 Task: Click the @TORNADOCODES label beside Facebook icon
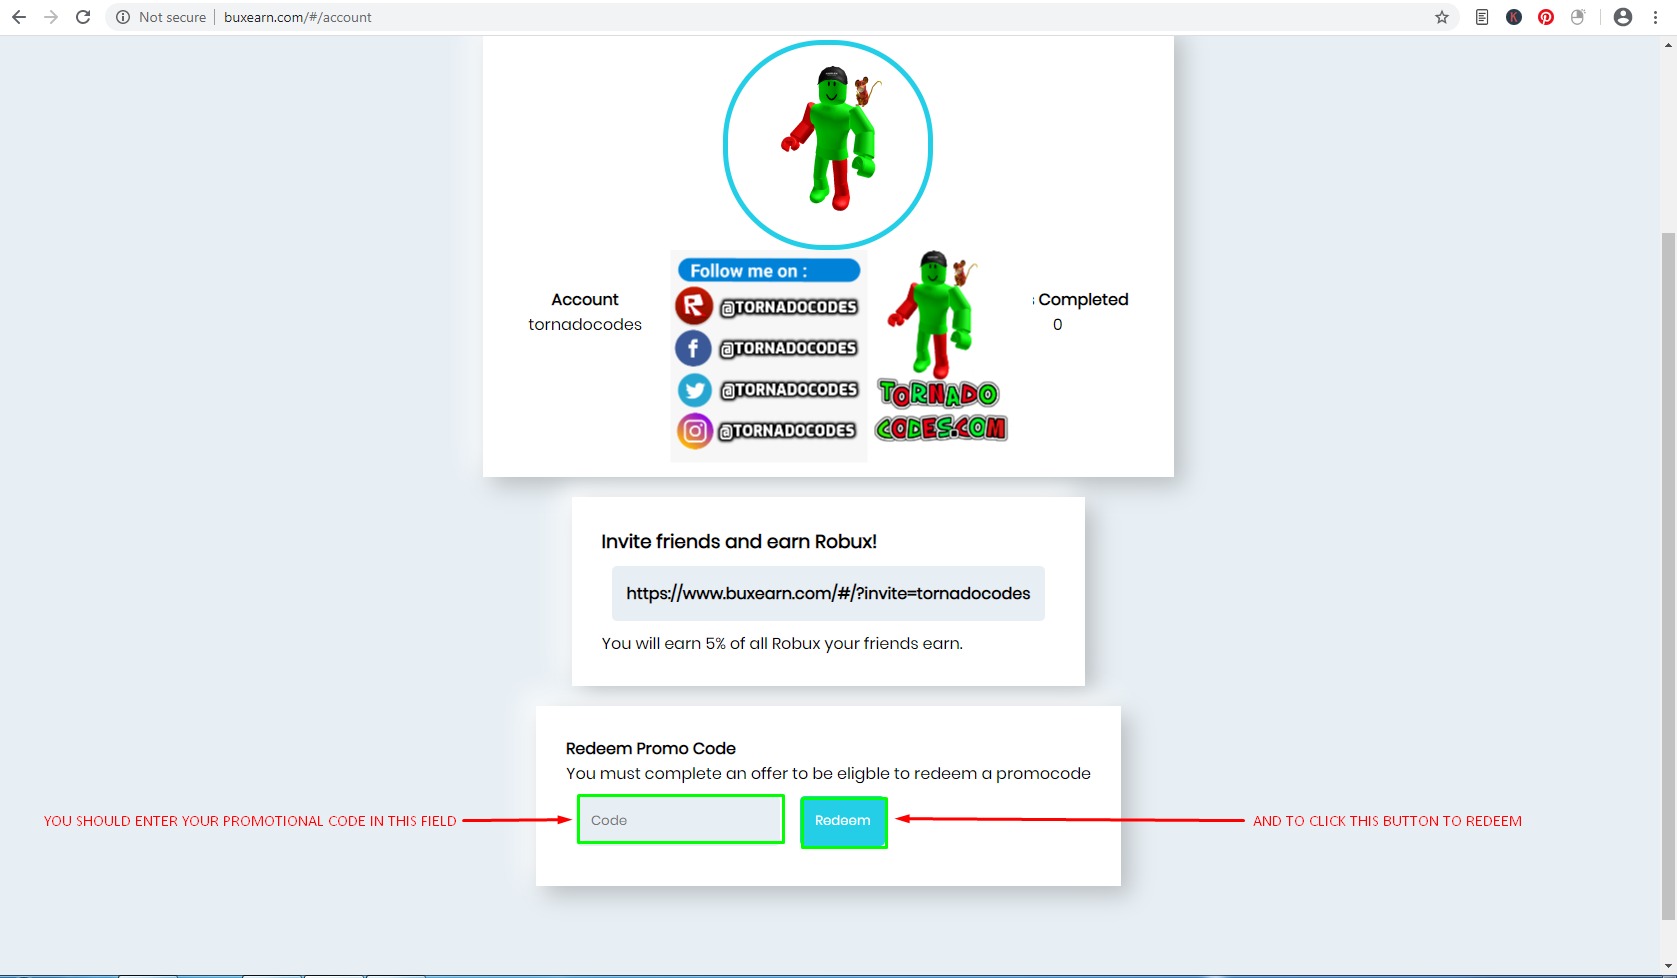[789, 348]
